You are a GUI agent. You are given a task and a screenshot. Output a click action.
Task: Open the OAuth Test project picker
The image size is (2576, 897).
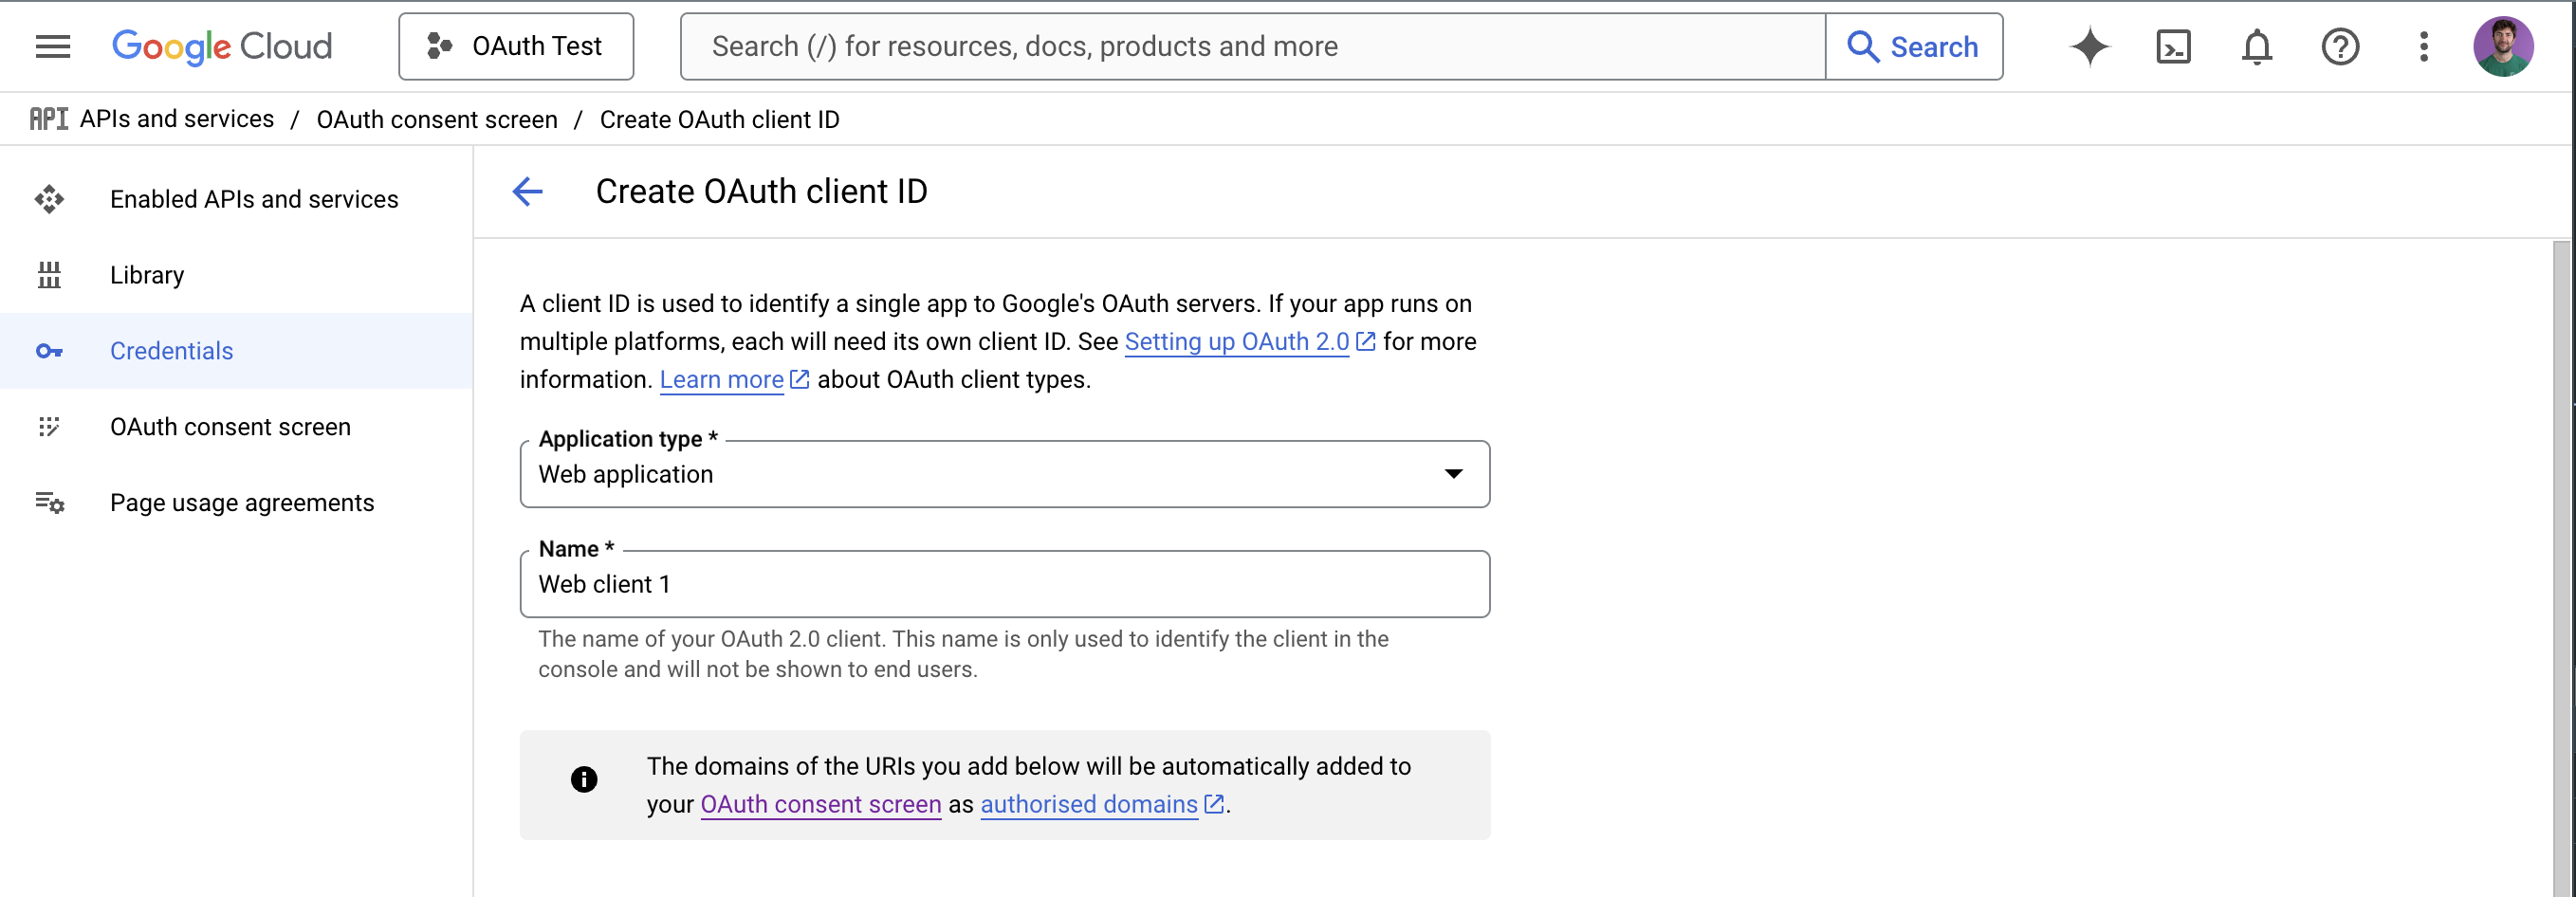point(515,46)
